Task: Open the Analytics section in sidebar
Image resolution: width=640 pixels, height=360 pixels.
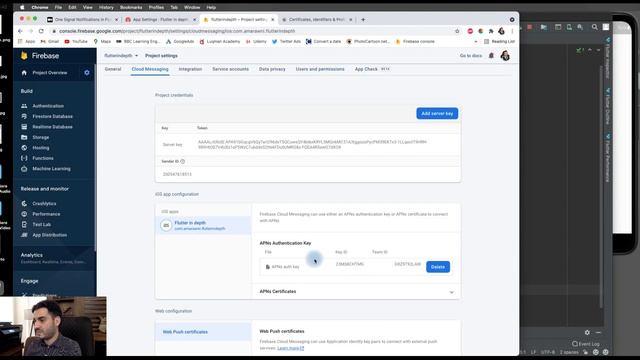Action: coord(32,255)
